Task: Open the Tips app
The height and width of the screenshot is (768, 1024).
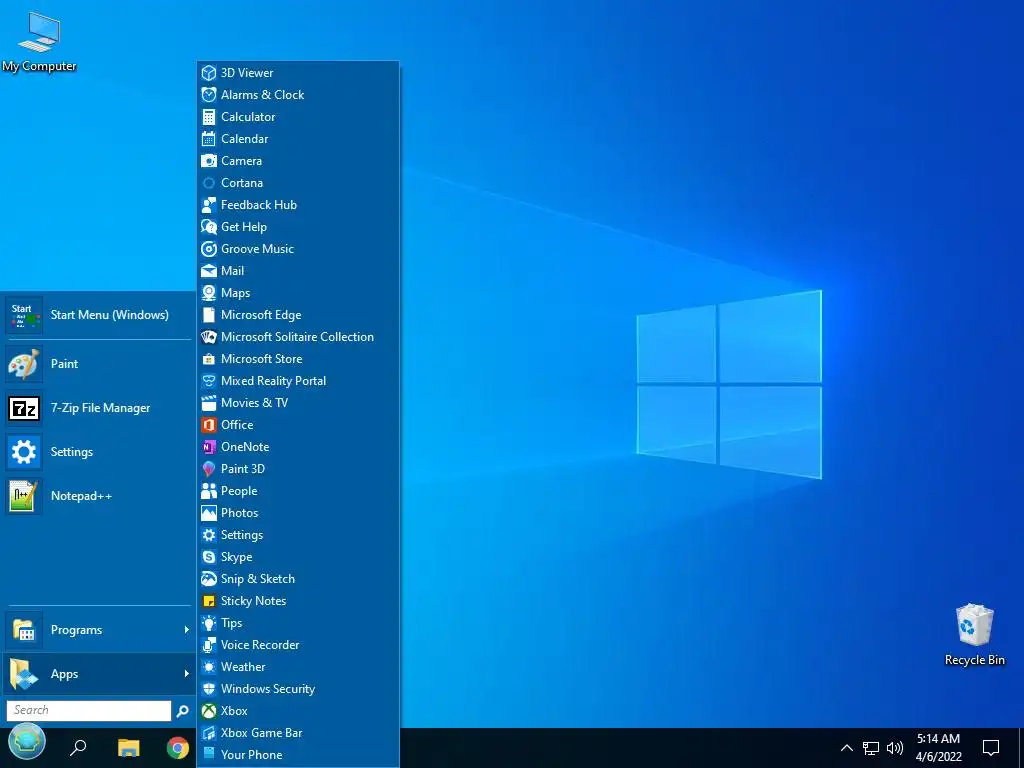Action: (298, 623)
